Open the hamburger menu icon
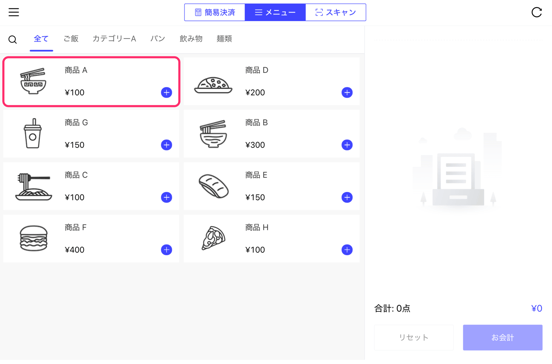 point(14,12)
